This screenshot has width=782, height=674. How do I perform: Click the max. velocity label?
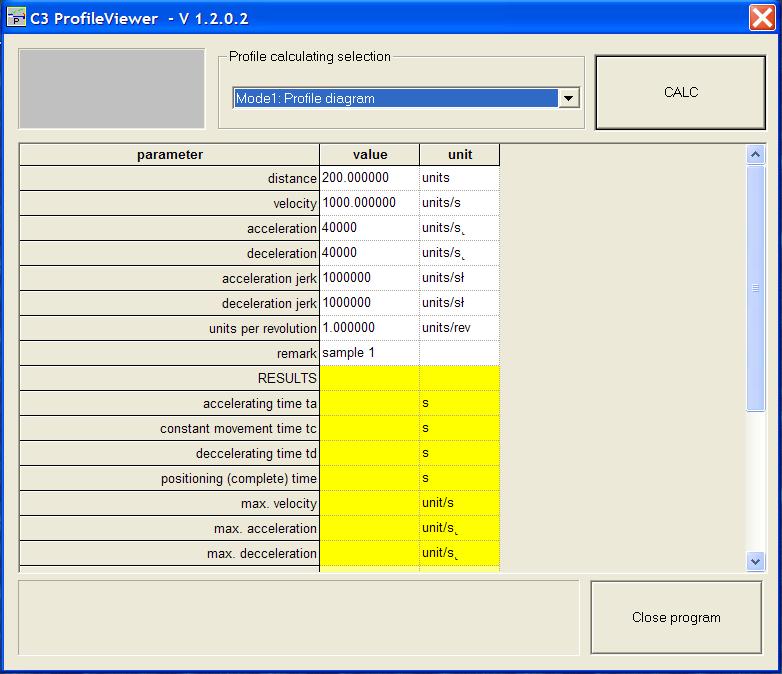pos(170,503)
